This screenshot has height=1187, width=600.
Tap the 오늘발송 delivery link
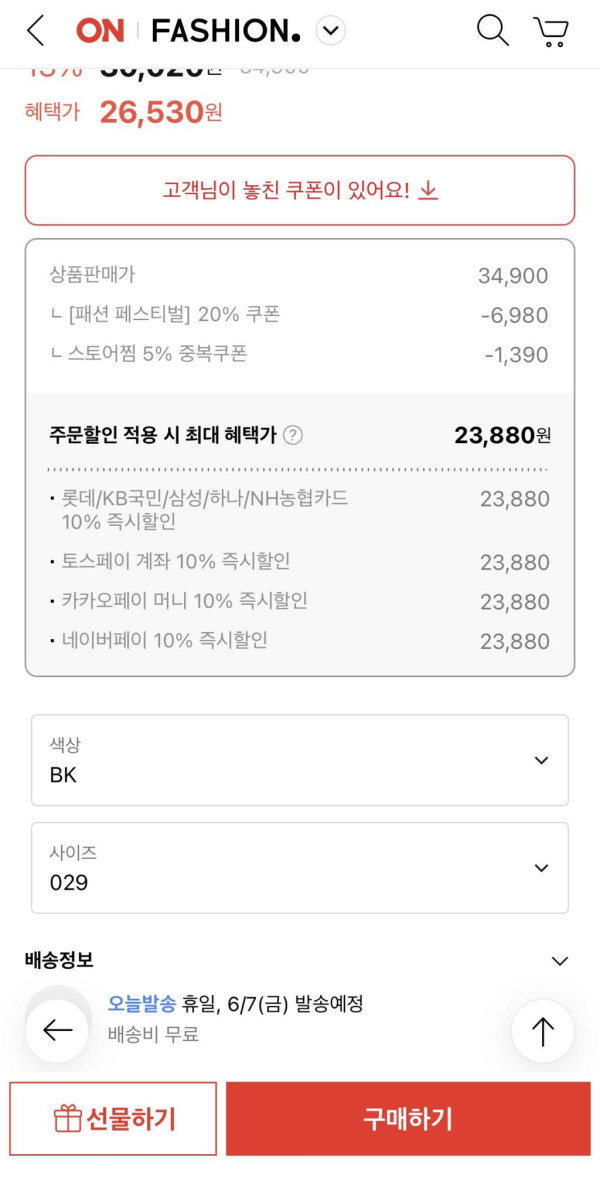point(142,1003)
